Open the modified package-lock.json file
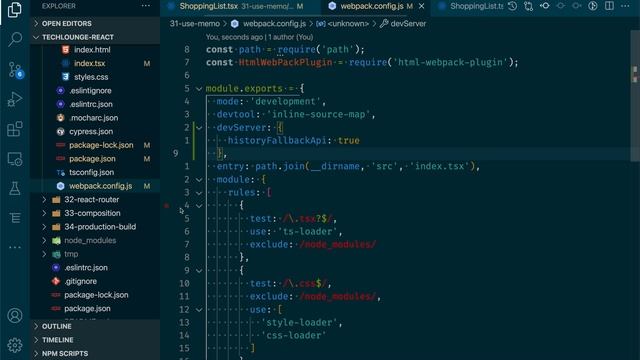The image size is (640, 360). [x=101, y=145]
